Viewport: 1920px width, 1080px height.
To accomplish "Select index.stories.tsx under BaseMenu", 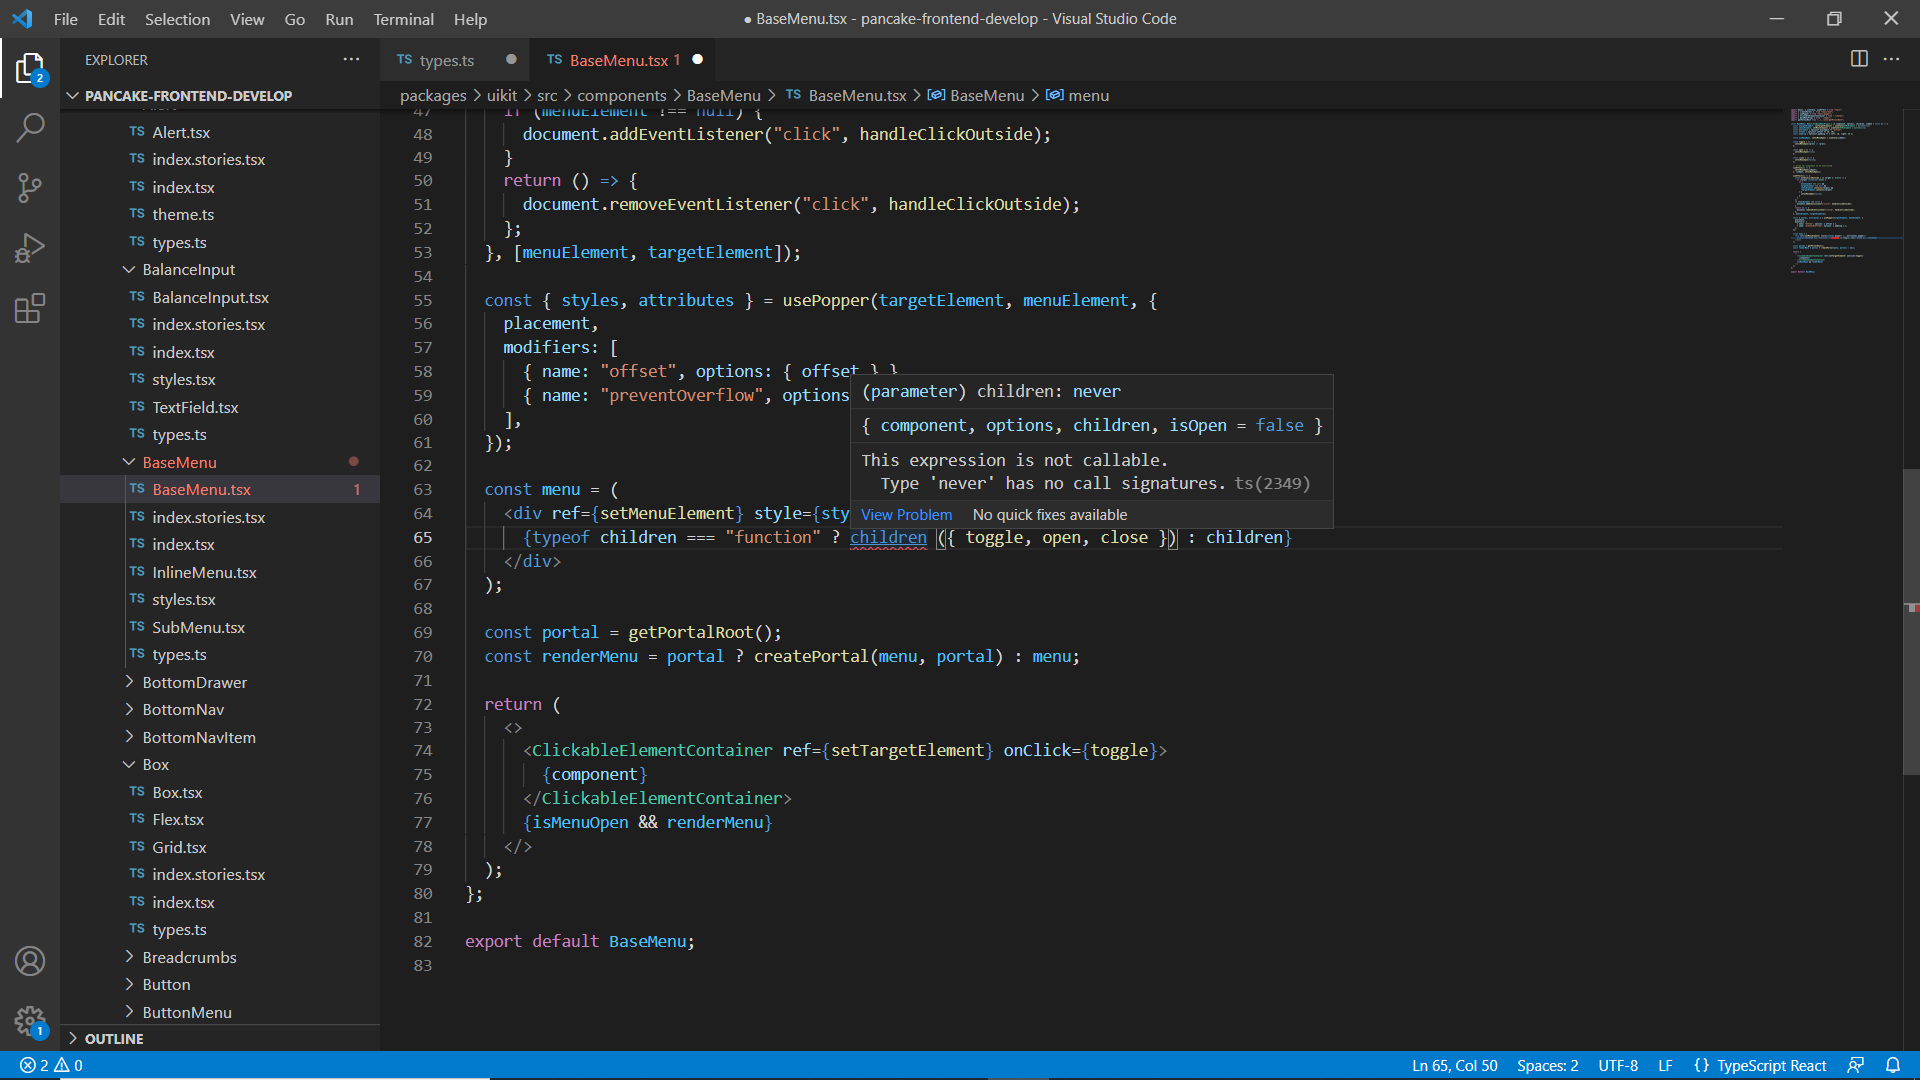I will coord(208,517).
